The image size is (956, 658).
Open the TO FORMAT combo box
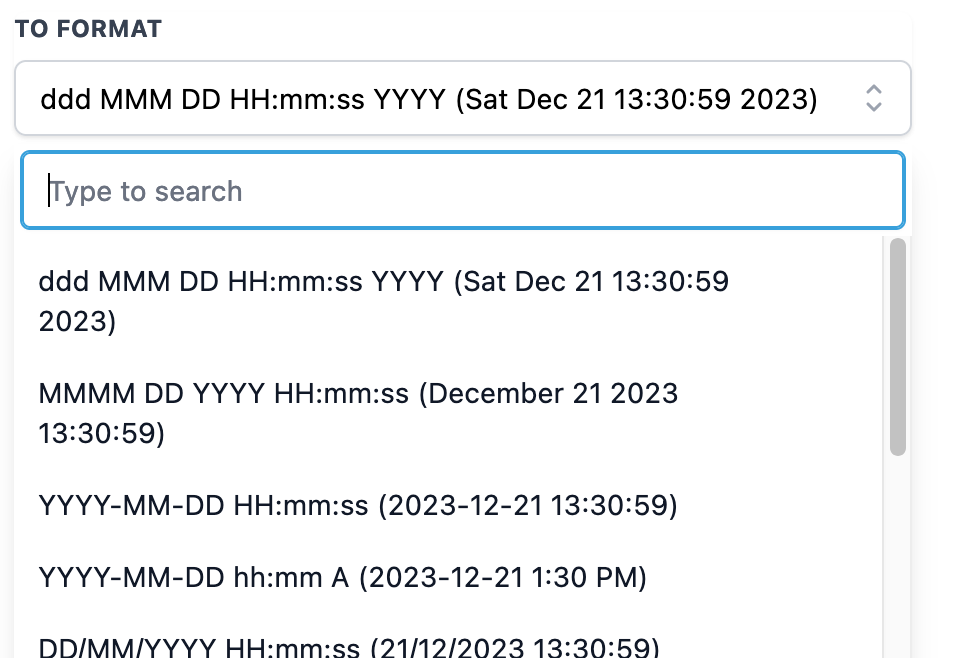tap(463, 98)
